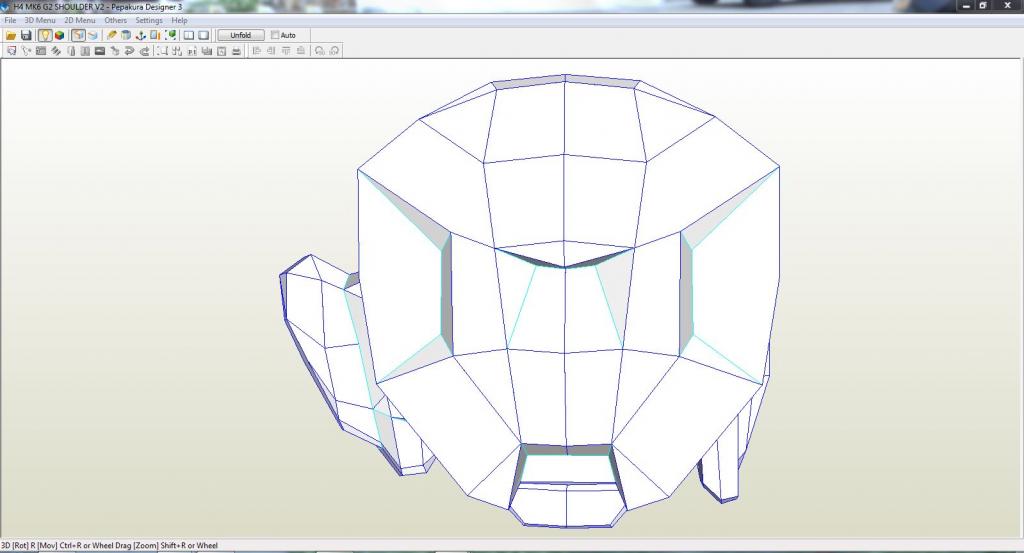Switch to single pane view layout

204,35
